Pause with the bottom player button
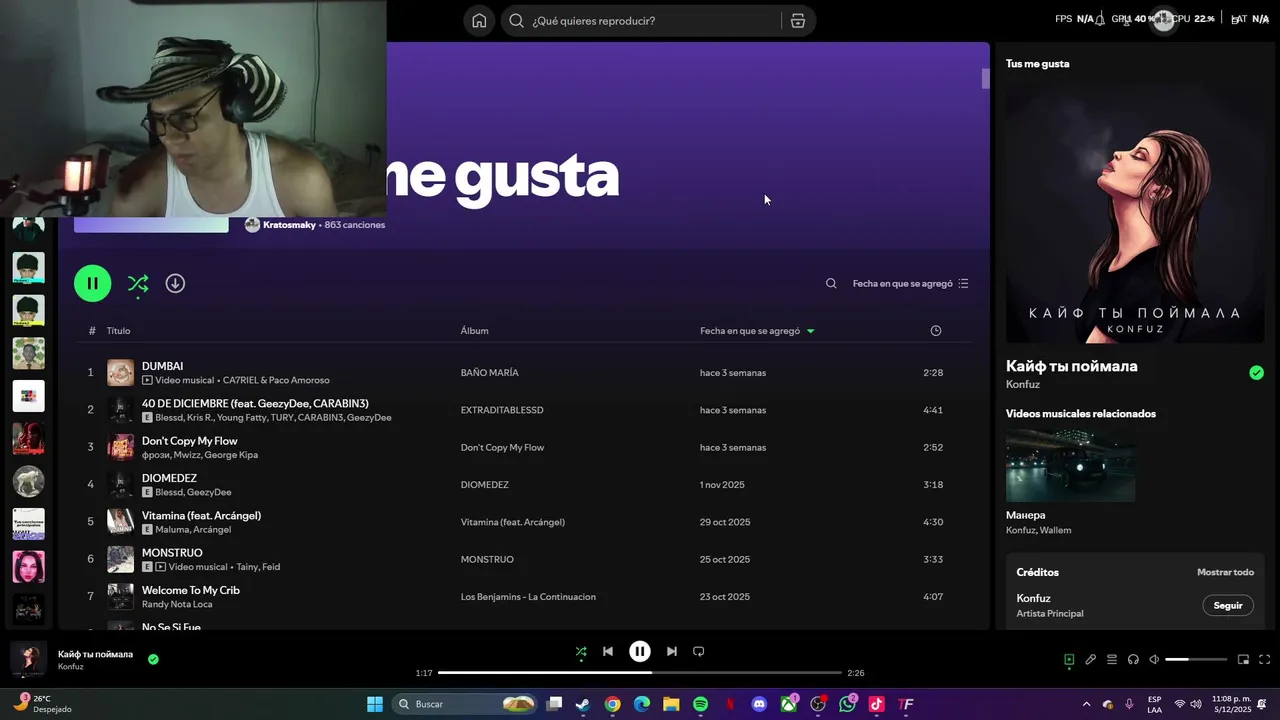This screenshot has height=720, width=1280. click(640, 652)
